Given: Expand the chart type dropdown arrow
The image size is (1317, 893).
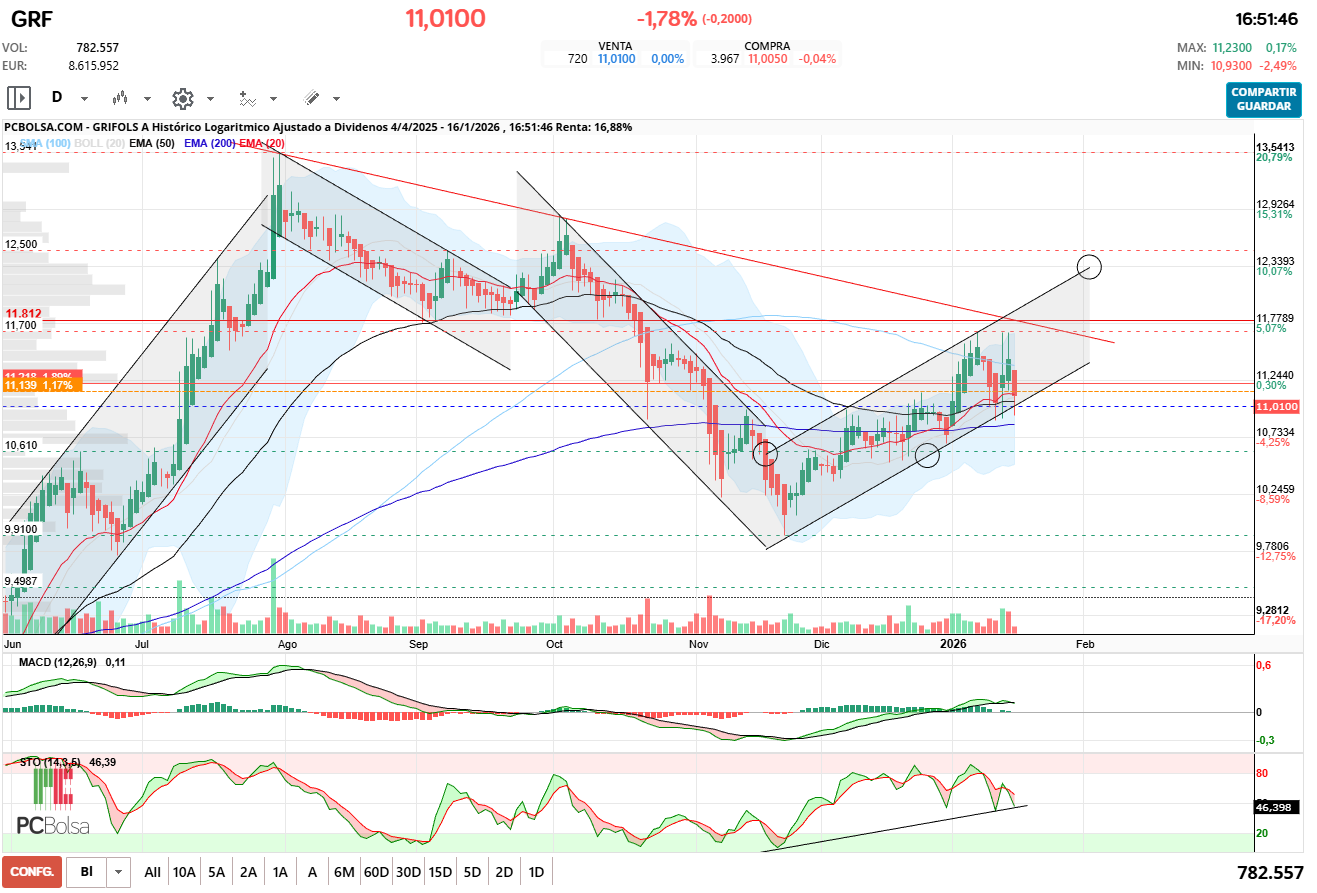Looking at the screenshot, I should pos(147,99).
